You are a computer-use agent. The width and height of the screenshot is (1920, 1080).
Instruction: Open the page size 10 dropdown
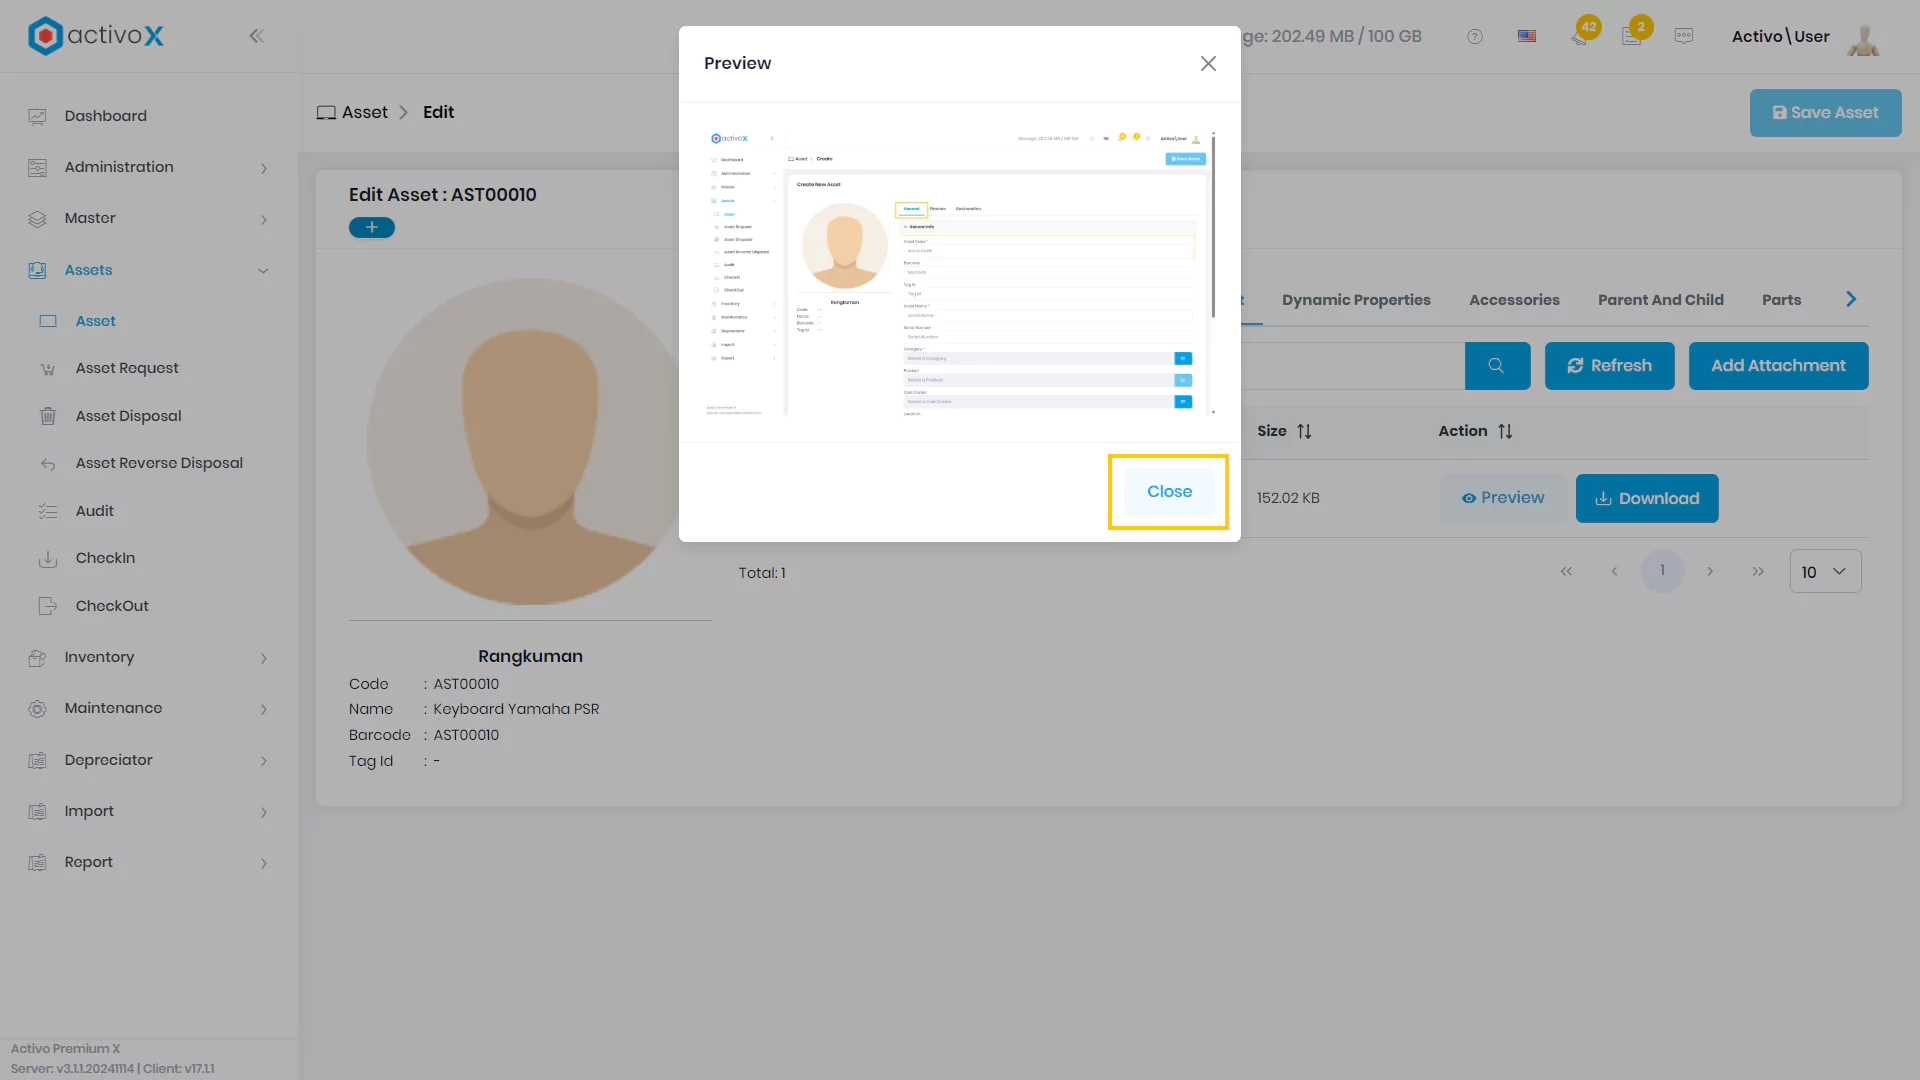point(1825,572)
